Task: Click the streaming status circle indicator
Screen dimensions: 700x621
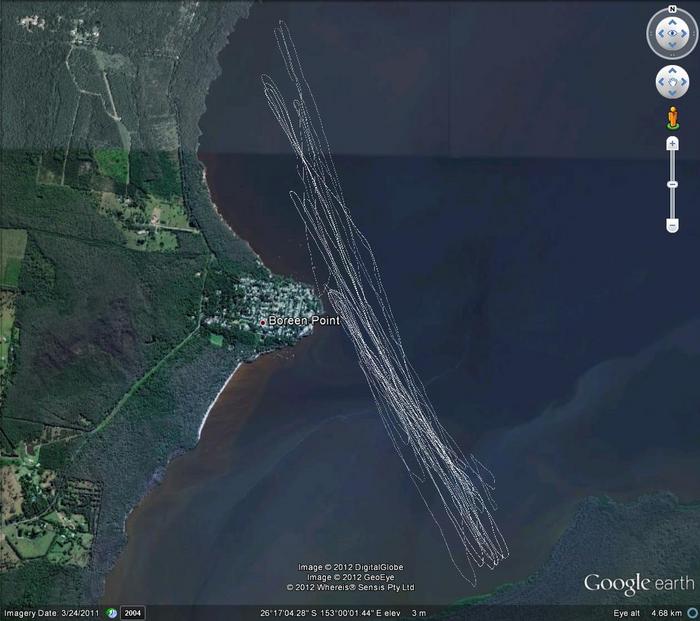Action: [x=691, y=613]
